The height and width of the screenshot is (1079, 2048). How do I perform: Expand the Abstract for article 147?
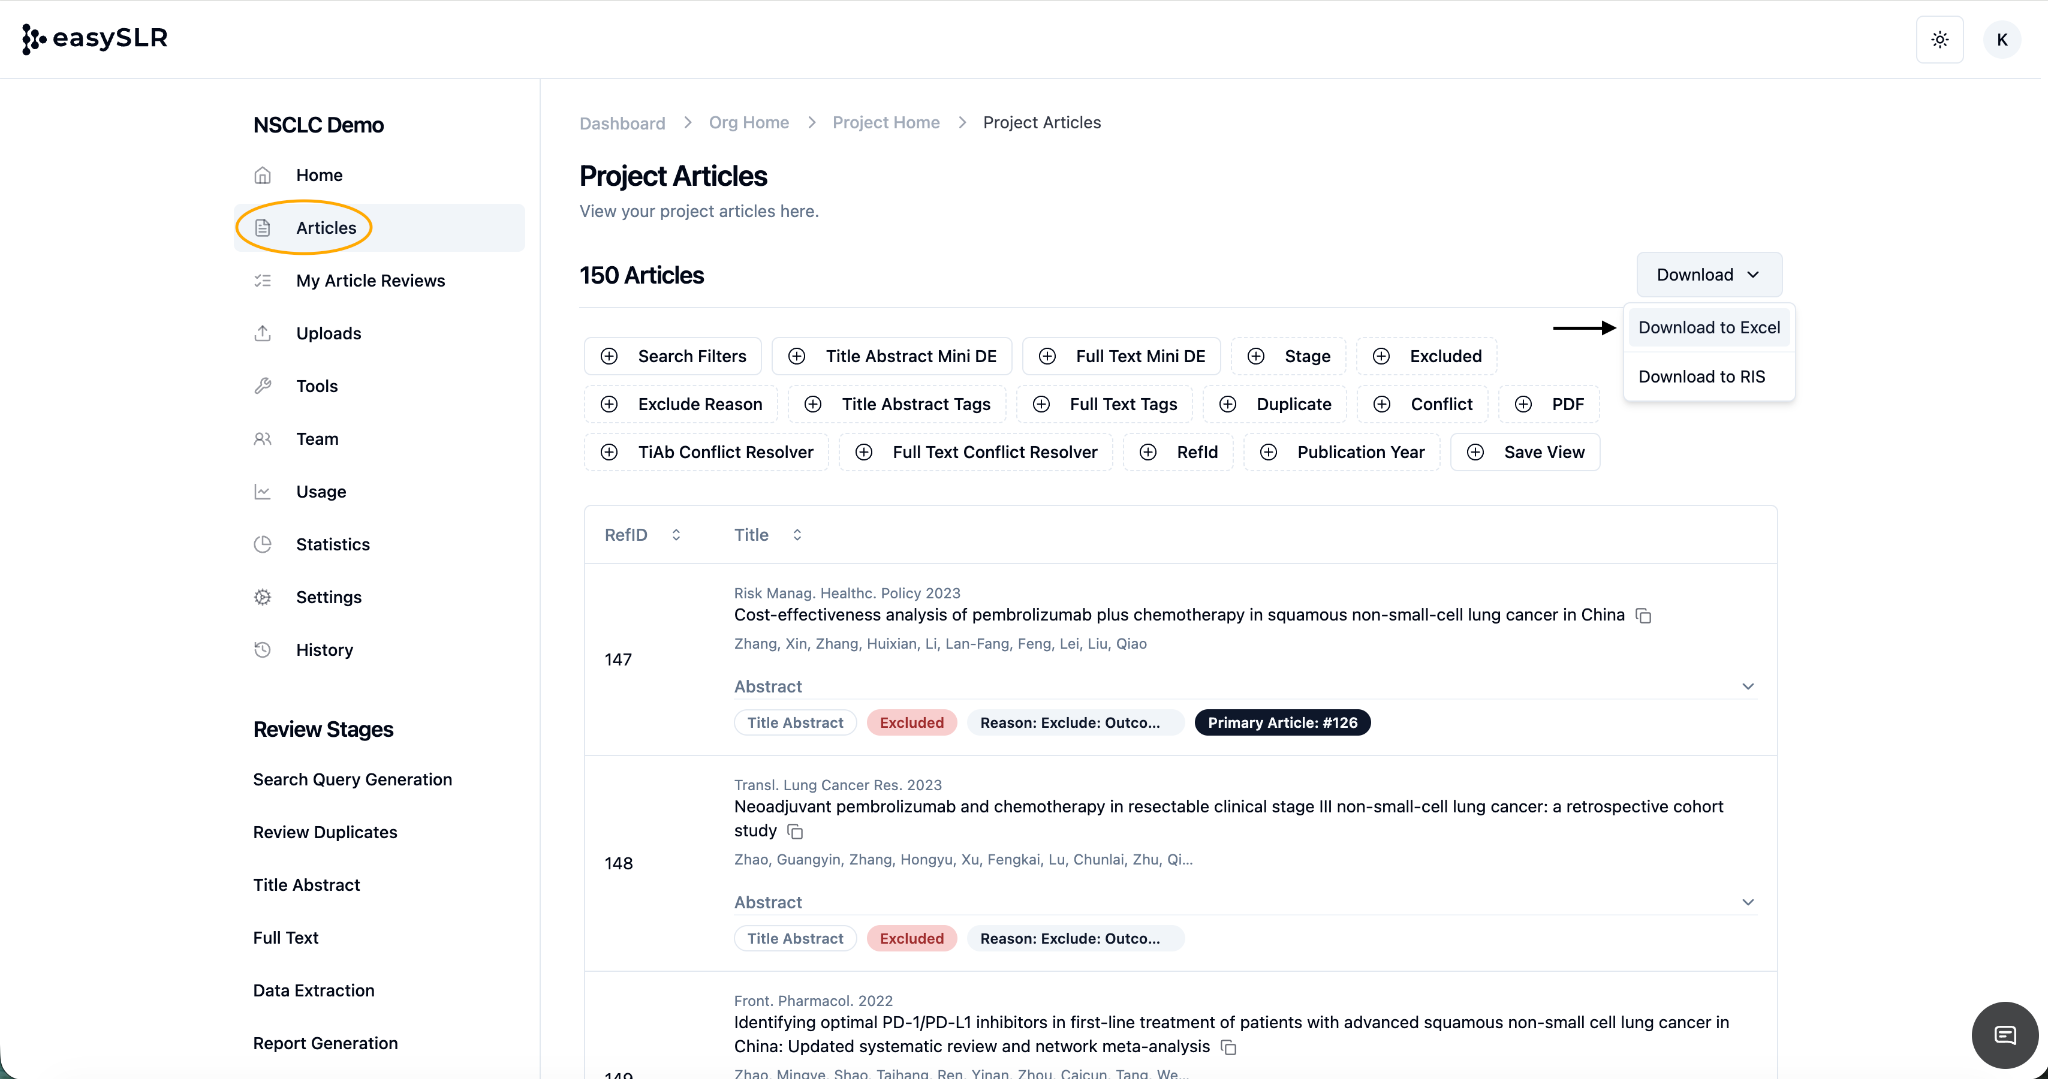coord(1747,687)
